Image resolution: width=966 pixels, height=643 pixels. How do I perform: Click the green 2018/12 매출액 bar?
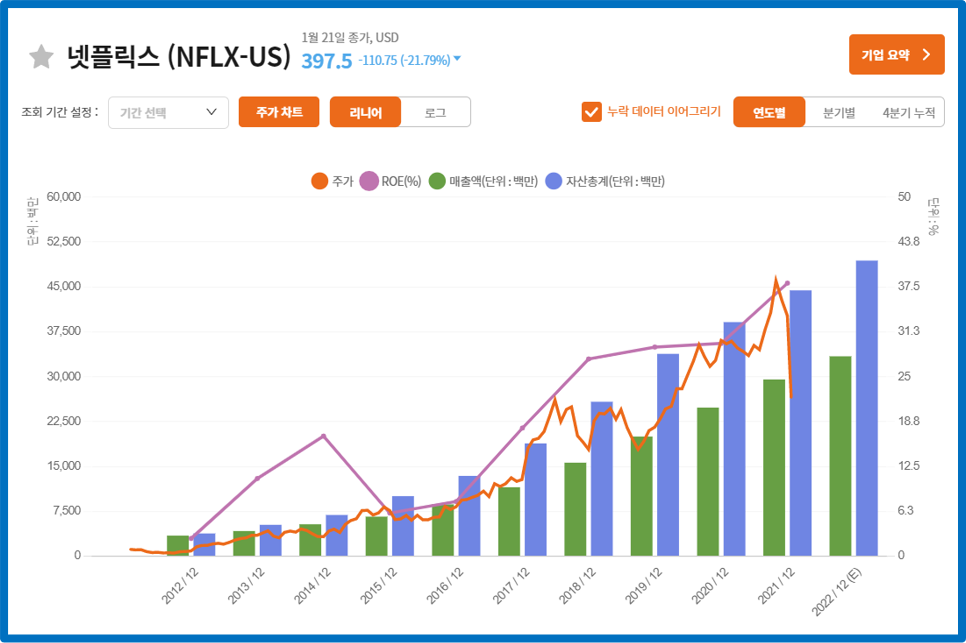pyautogui.click(x=575, y=509)
